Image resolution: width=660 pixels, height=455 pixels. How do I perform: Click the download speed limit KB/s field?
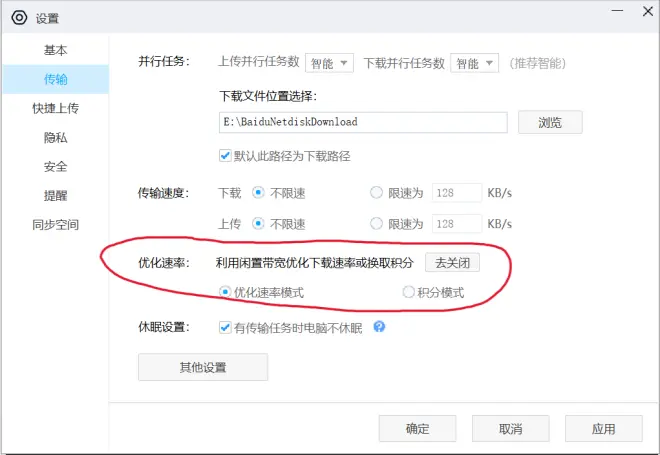[x=457, y=193]
